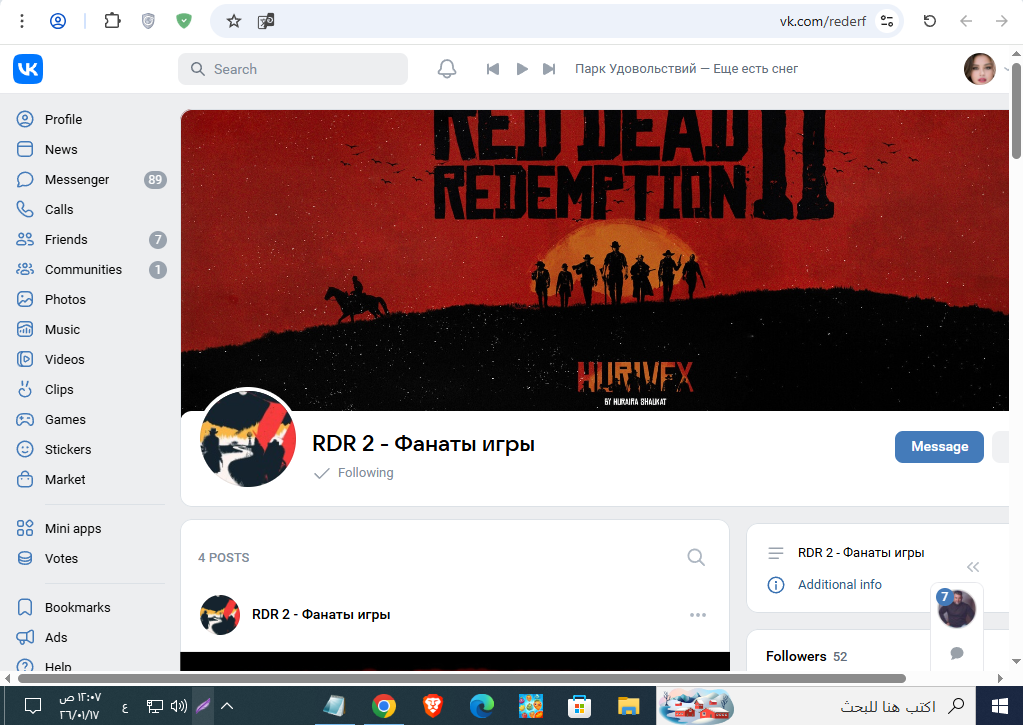This screenshot has height=725, width=1023.
Task: Click the Followers 52 heading
Action: tap(806, 656)
